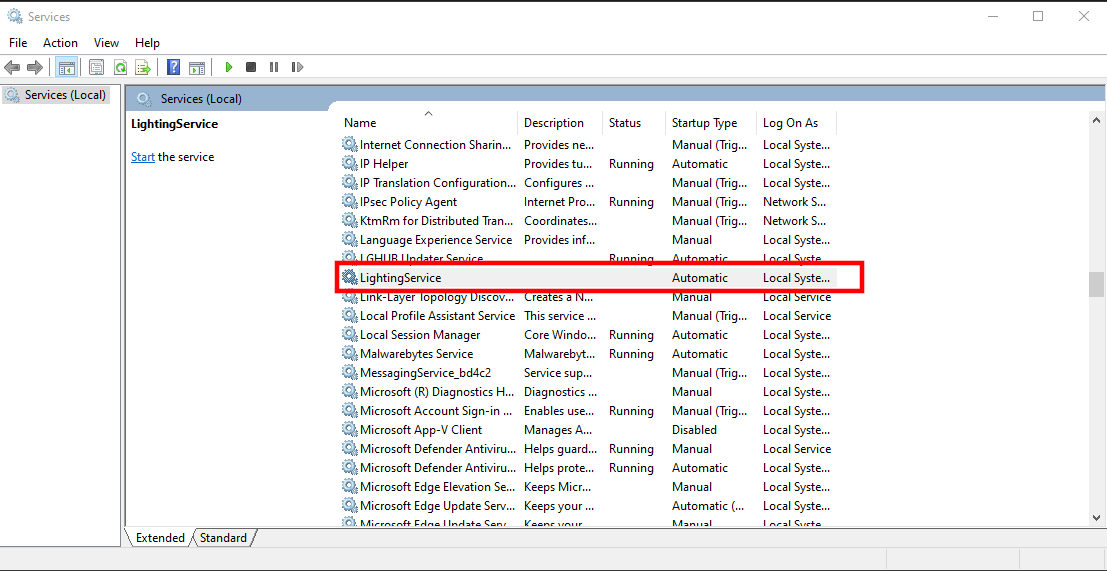The height and width of the screenshot is (571, 1107).
Task: Open Help via the blue question-mark icon
Action: point(174,67)
